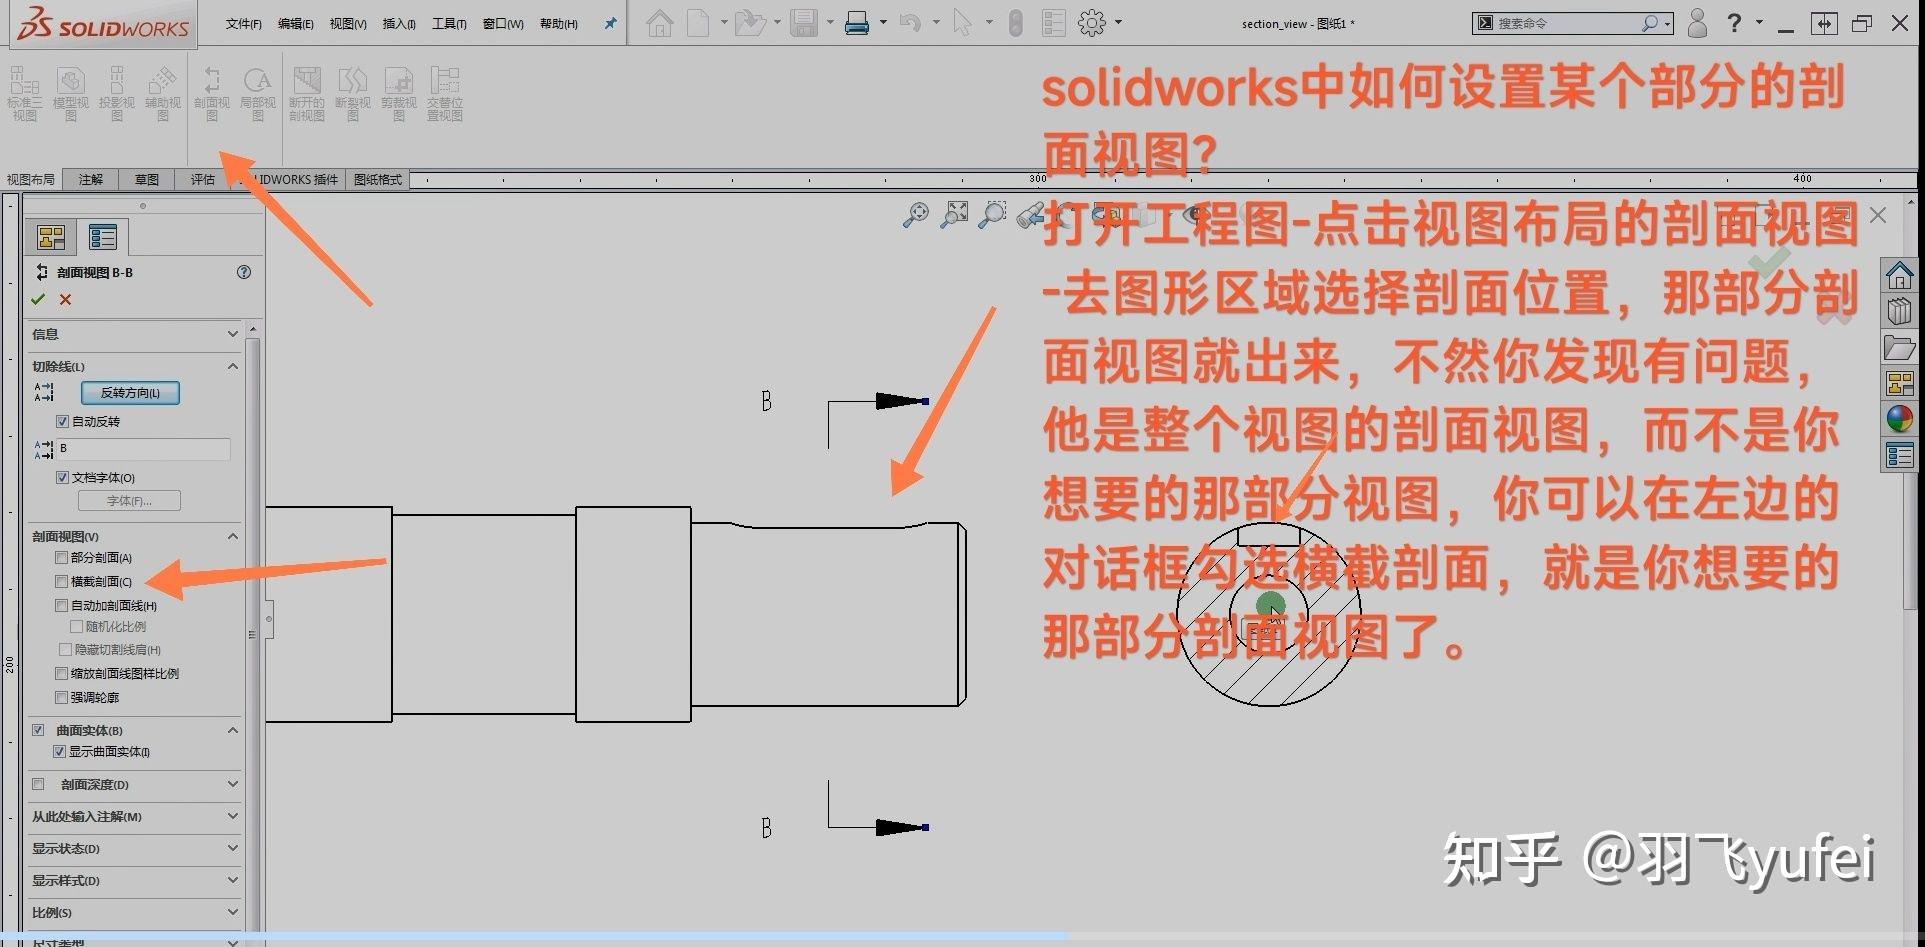1925x947 pixels.
Task: Toggle the 强调轮廓 checkbox
Action: point(62,698)
